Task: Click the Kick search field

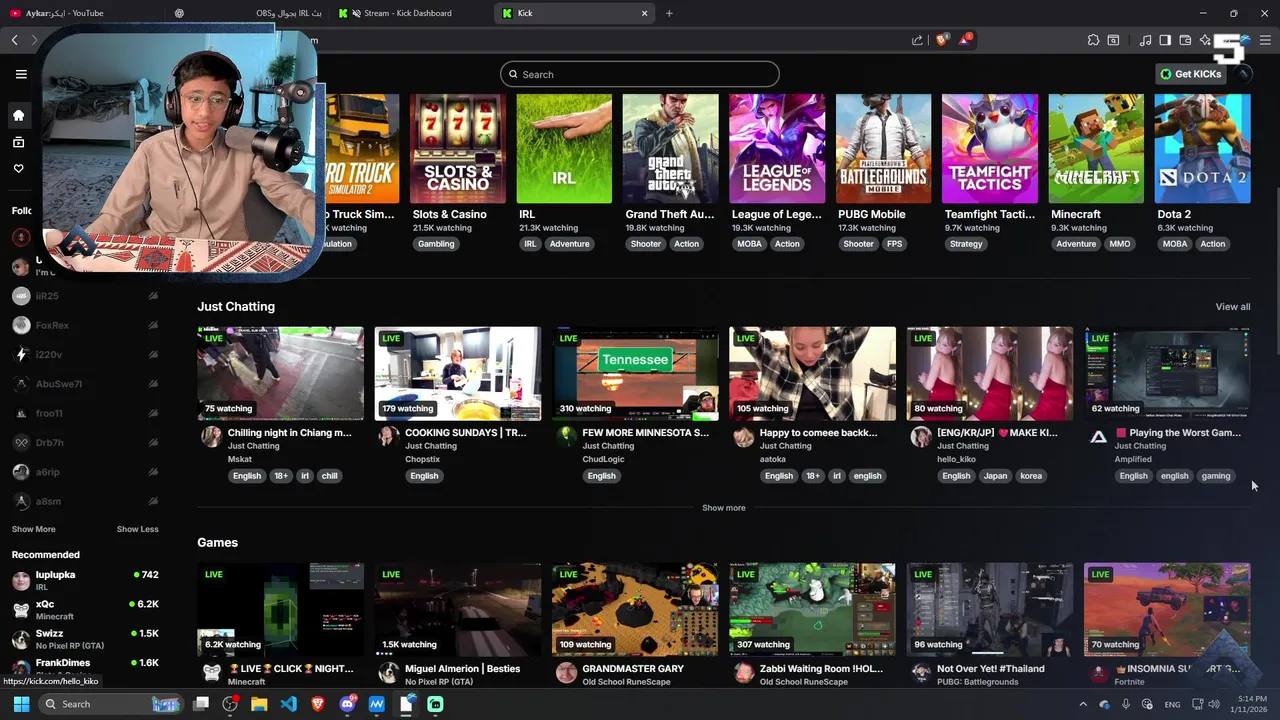Action: tap(640, 74)
